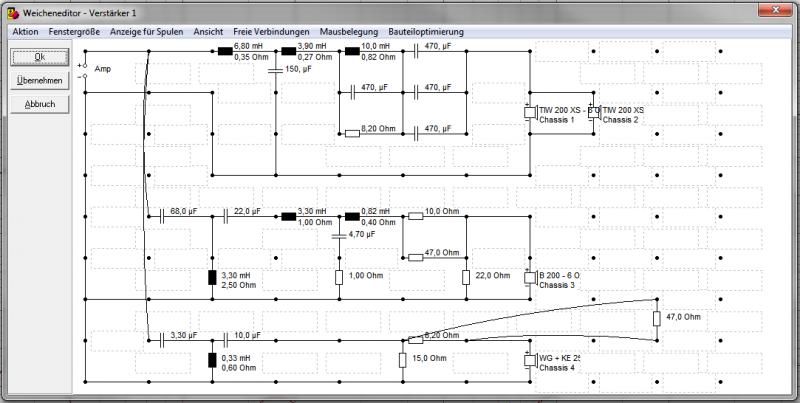
Task: Select the 15,0 Ohm vertical resistor
Action: point(403,360)
